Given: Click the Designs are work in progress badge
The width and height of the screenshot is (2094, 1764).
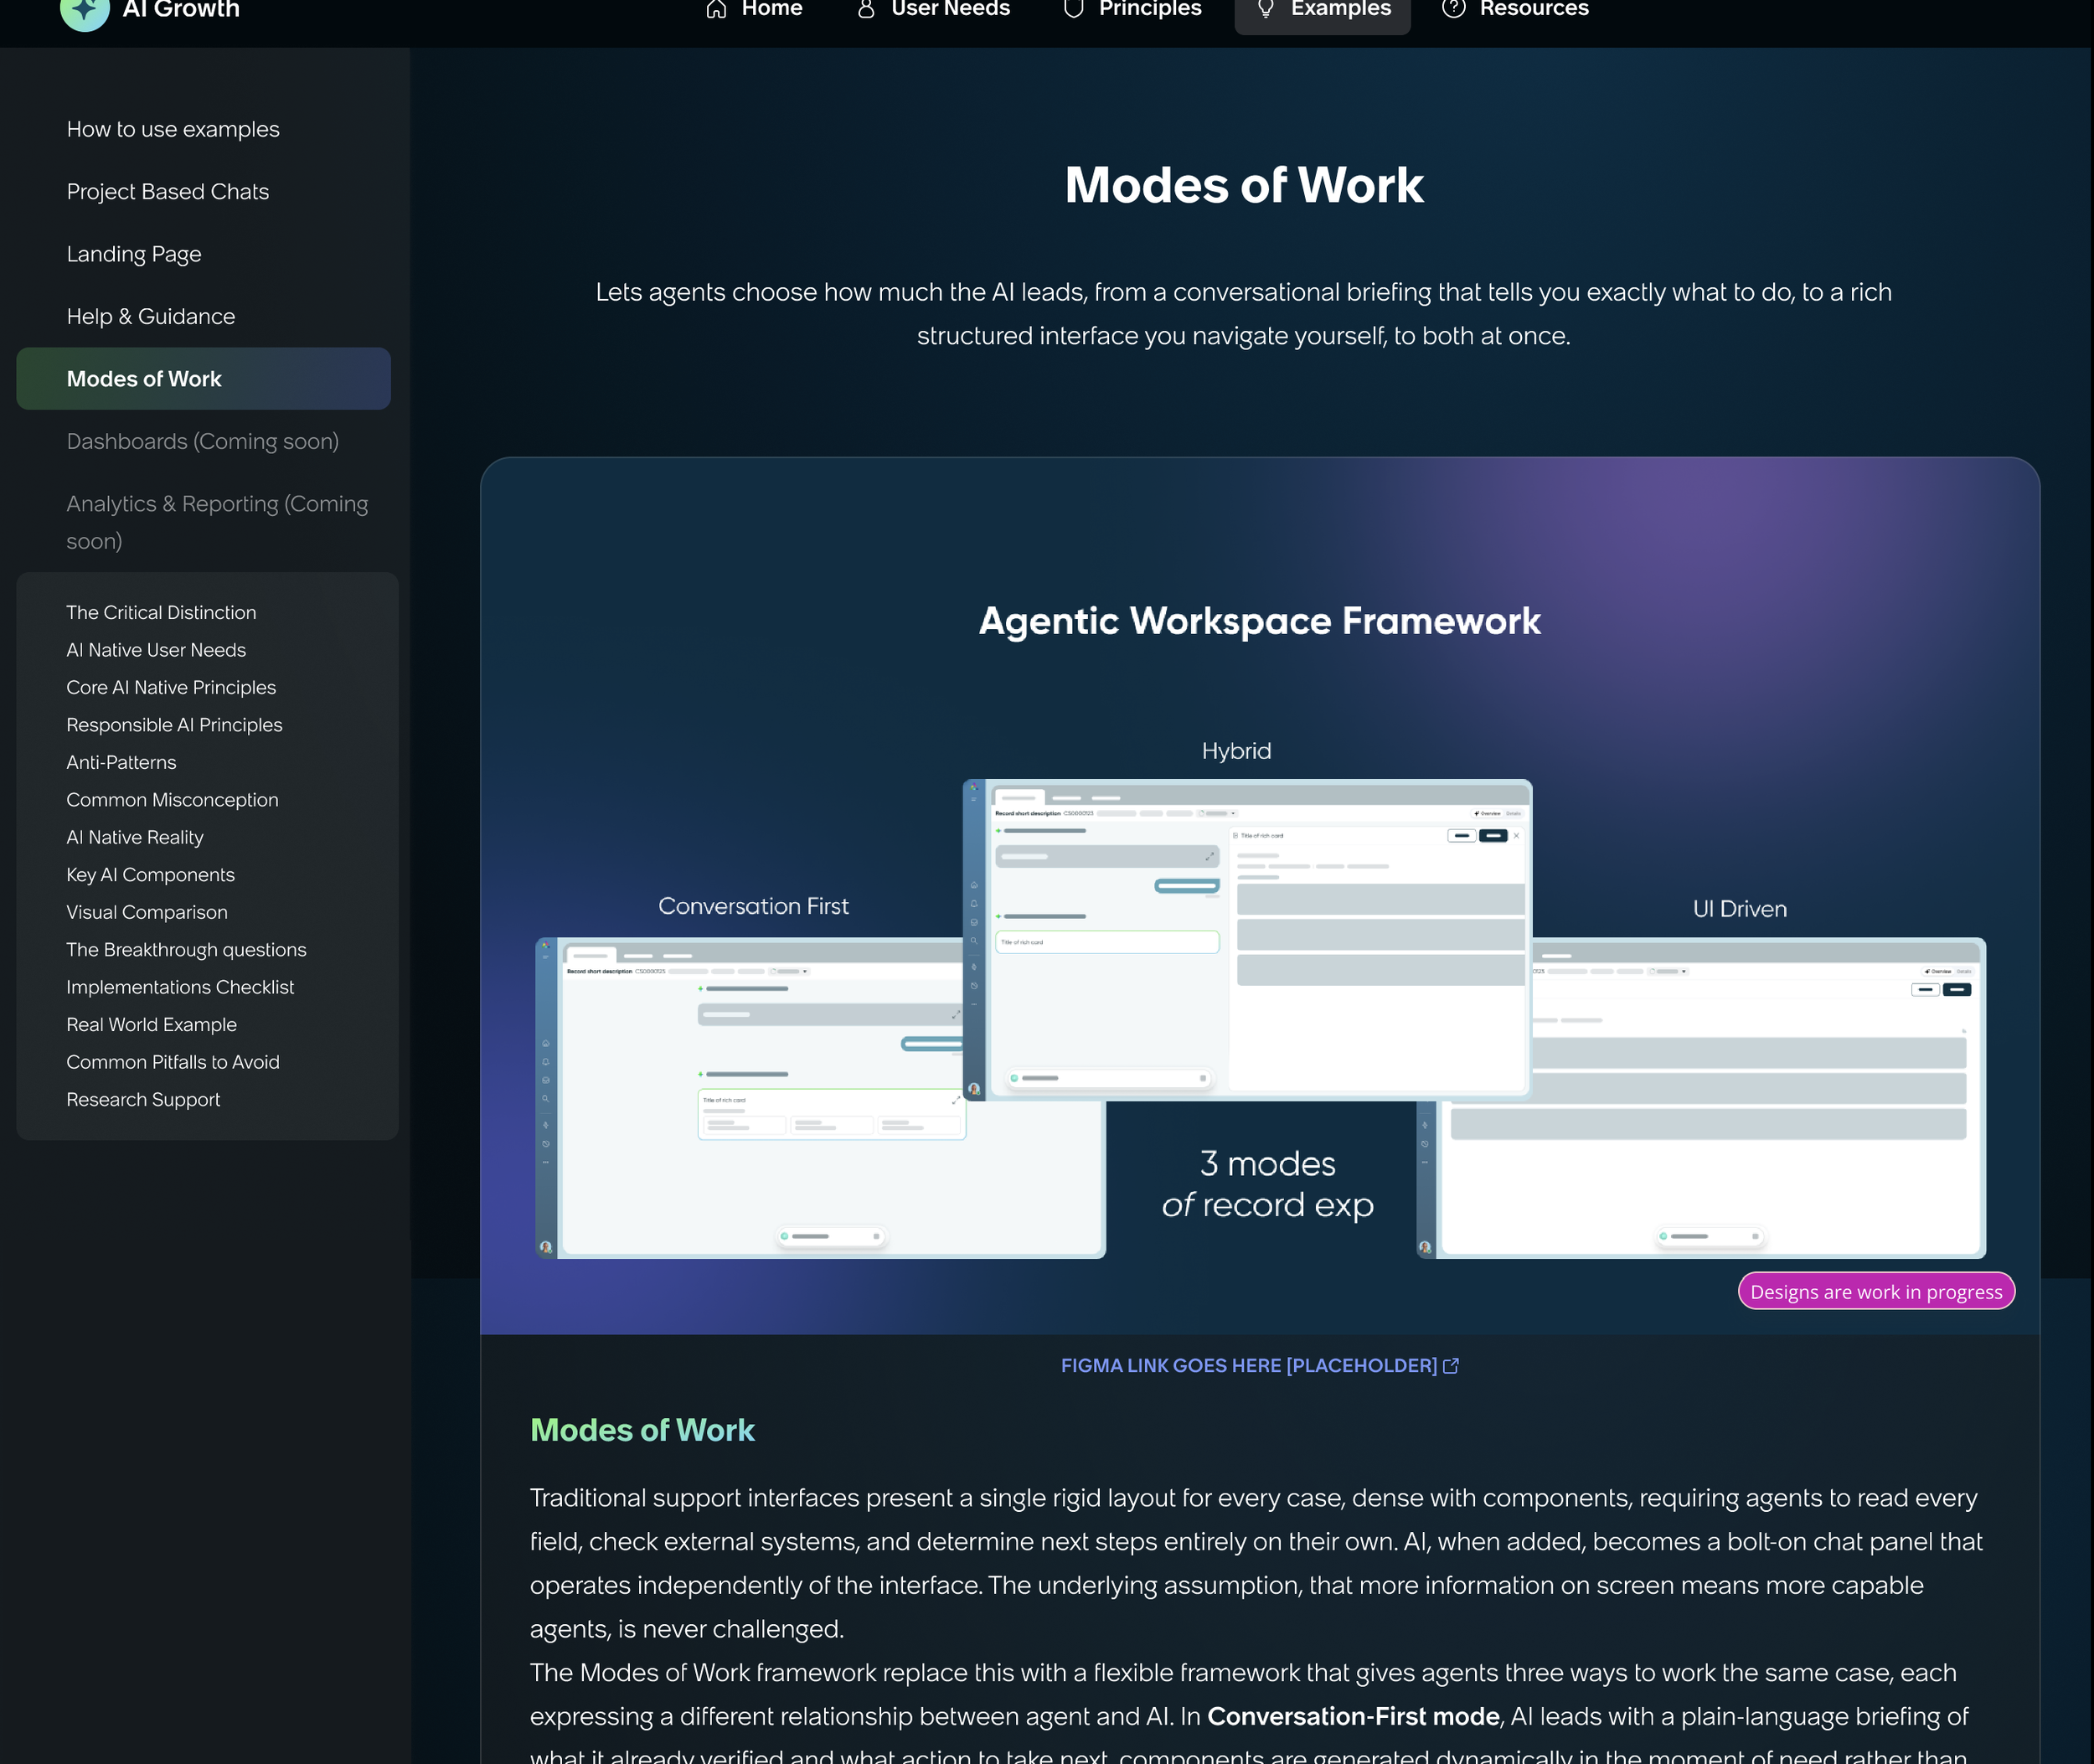Looking at the screenshot, I should click(x=1876, y=1292).
